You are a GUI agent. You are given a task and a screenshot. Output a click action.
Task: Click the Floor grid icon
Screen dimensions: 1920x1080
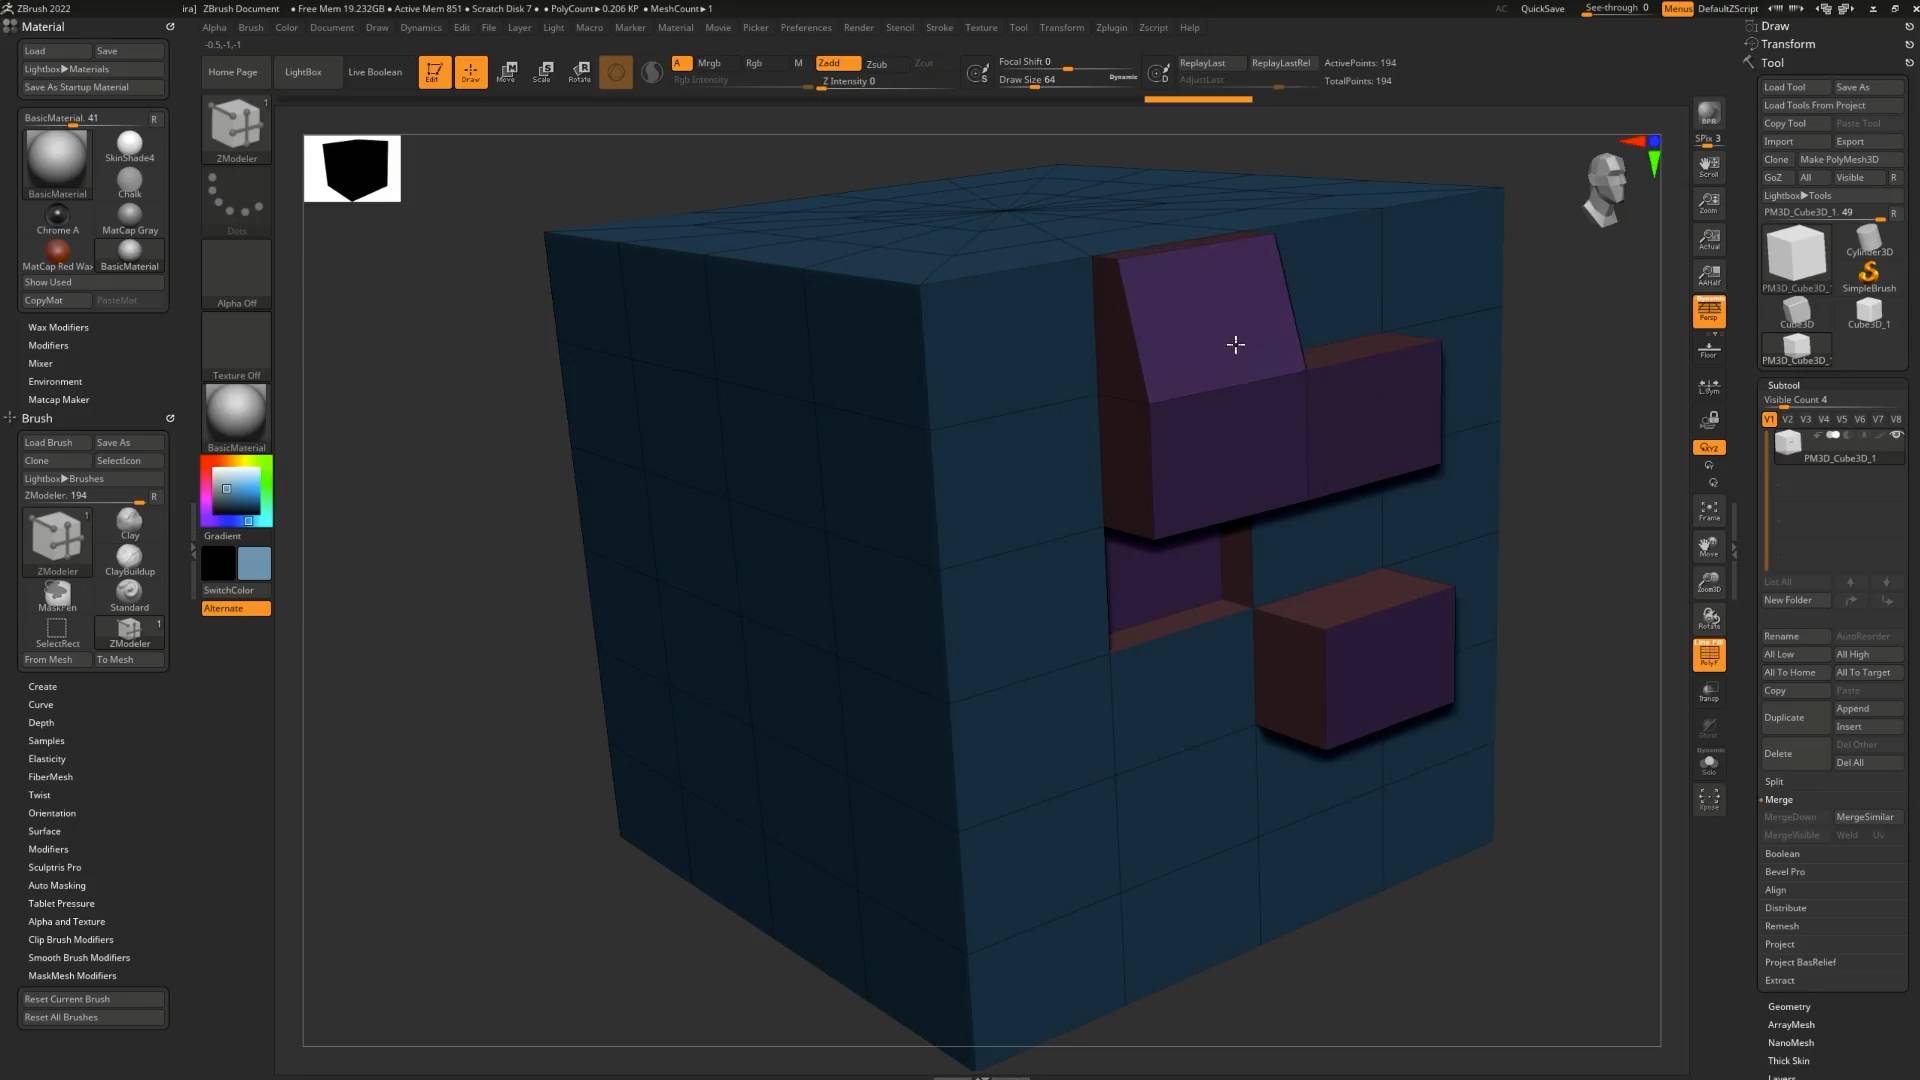point(1709,349)
